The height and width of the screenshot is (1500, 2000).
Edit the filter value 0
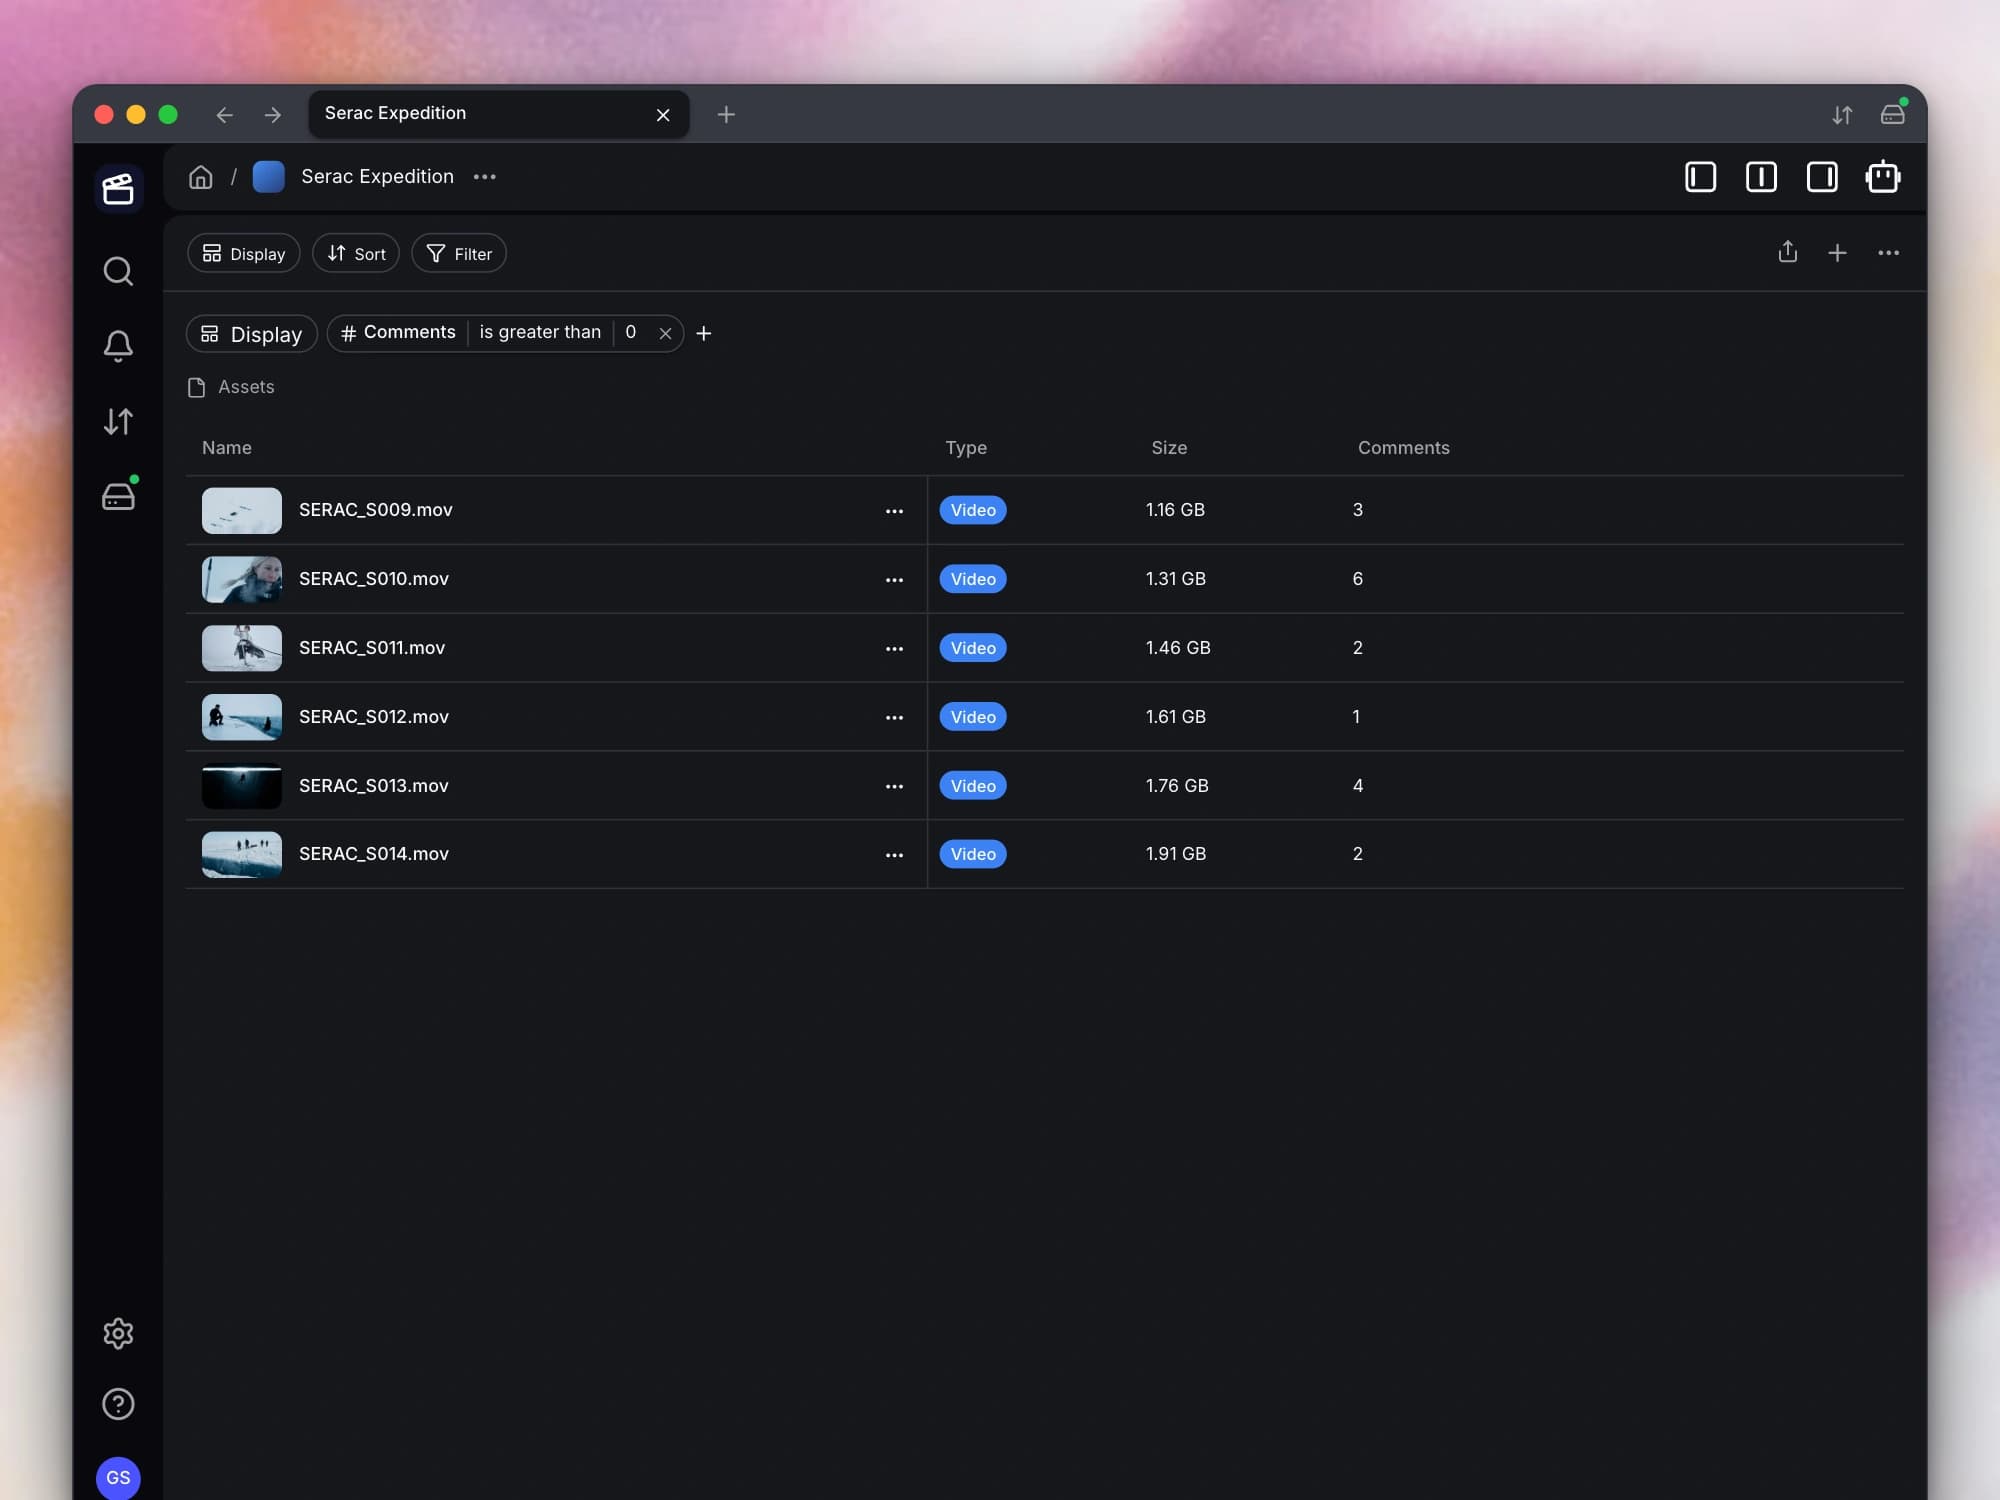click(630, 333)
